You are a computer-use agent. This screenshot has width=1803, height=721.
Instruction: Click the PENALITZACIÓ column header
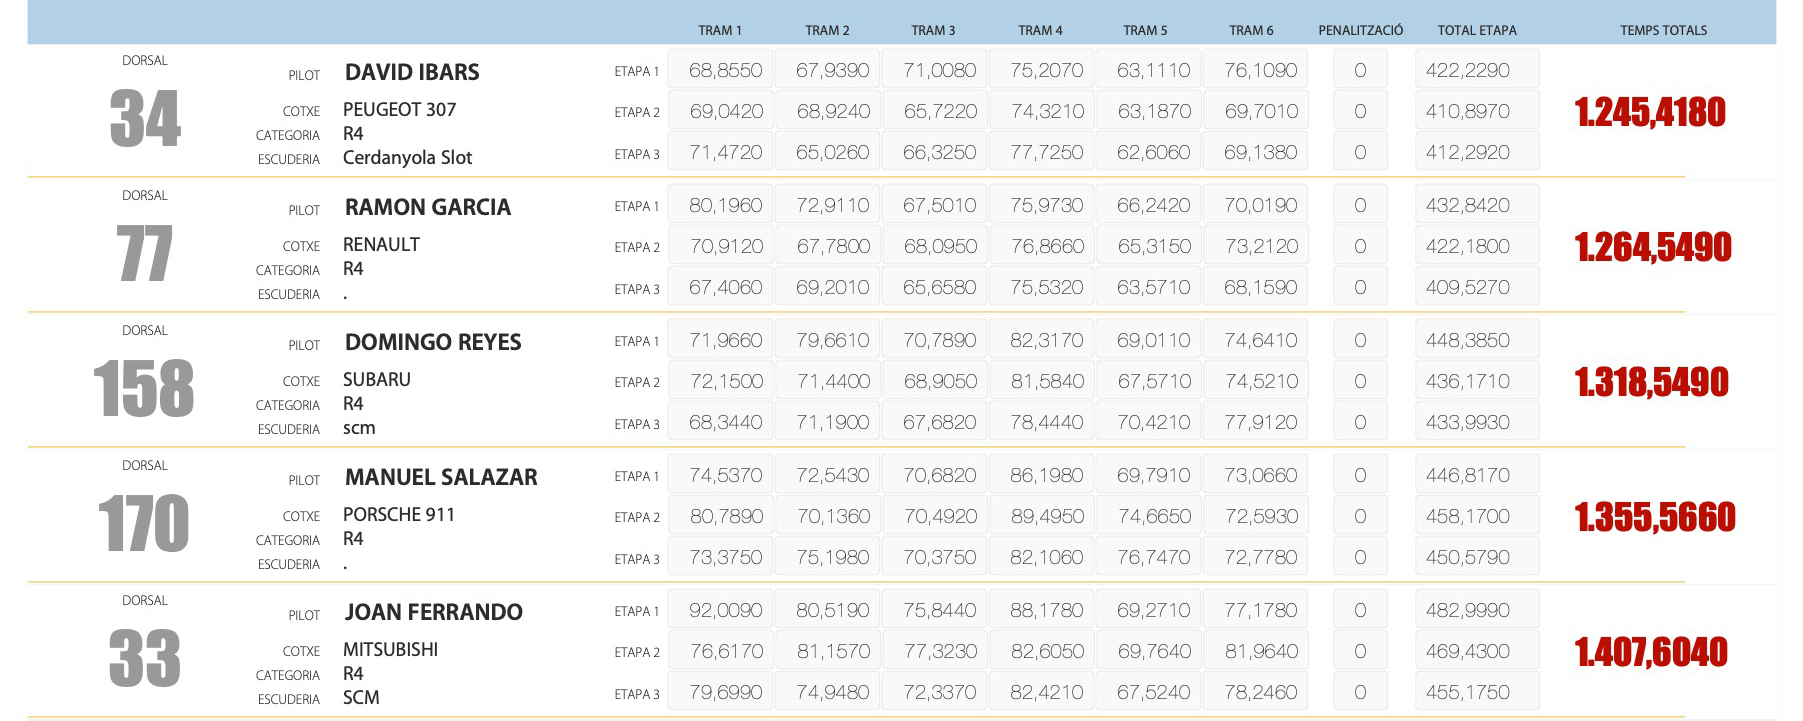(1360, 30)
